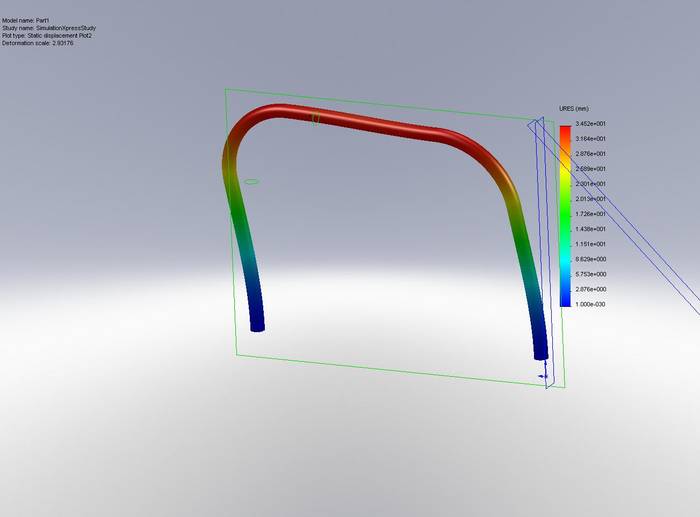Click the origin arrow marker near right leg
Image resolution: width=700 pixels, height=517 pixels.
point(543,377)
